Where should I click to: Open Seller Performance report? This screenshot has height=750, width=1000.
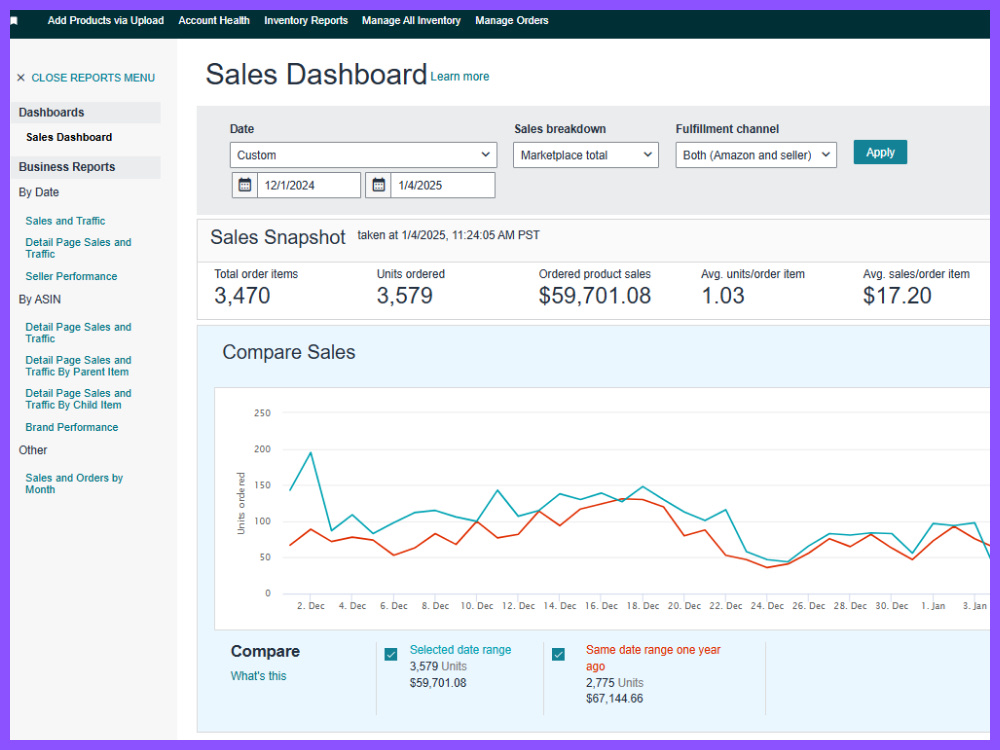(x=71, y=276)
